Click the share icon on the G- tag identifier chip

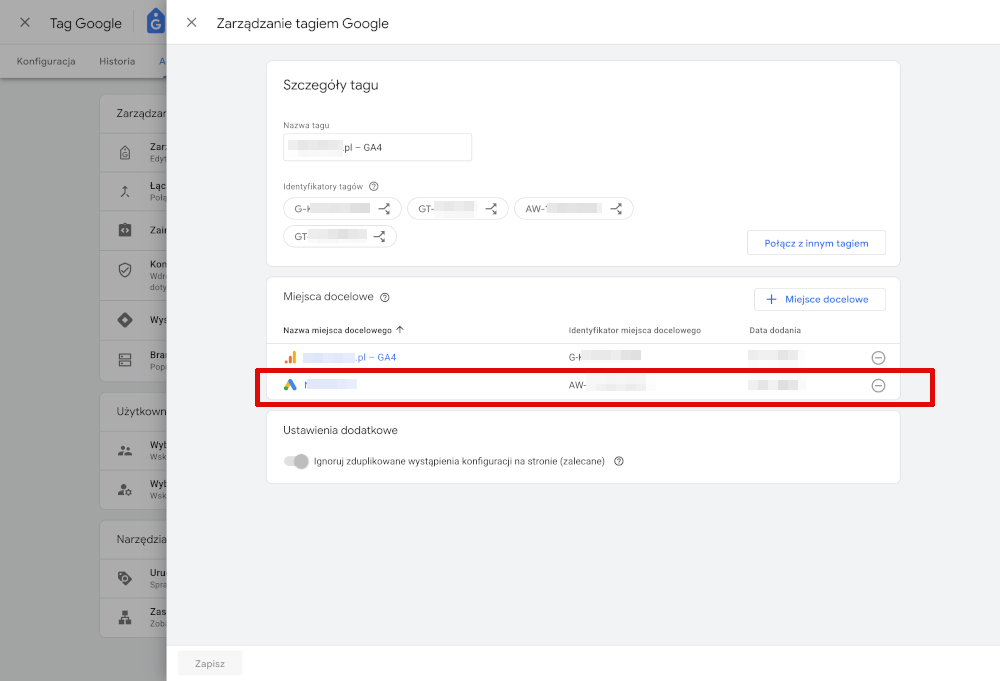point(386,208)
